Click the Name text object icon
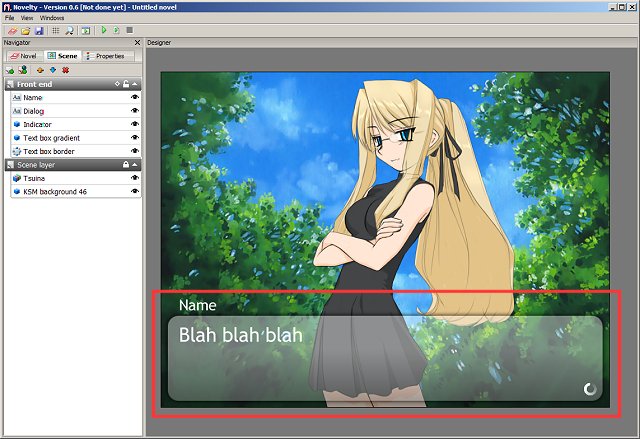 click(x=17, y=98)
